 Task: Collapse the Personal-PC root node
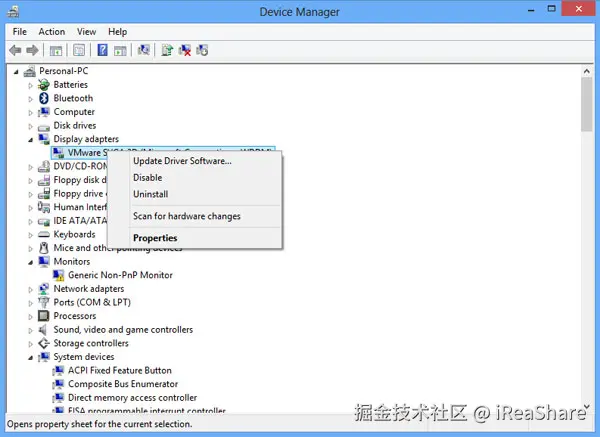pyautogui.click(x=16, y=72)
